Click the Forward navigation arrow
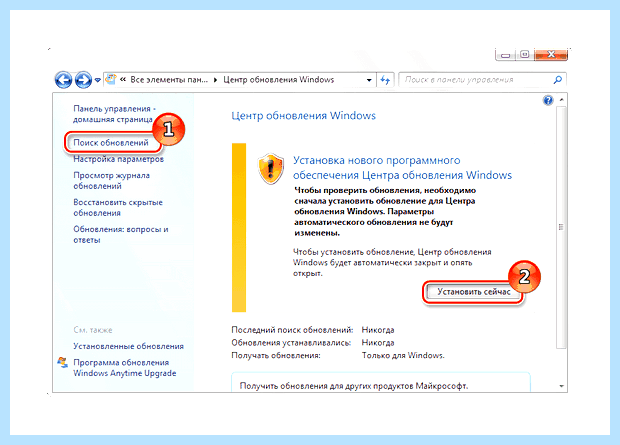This screenshot has width=620, height=445. click(83, 80)
